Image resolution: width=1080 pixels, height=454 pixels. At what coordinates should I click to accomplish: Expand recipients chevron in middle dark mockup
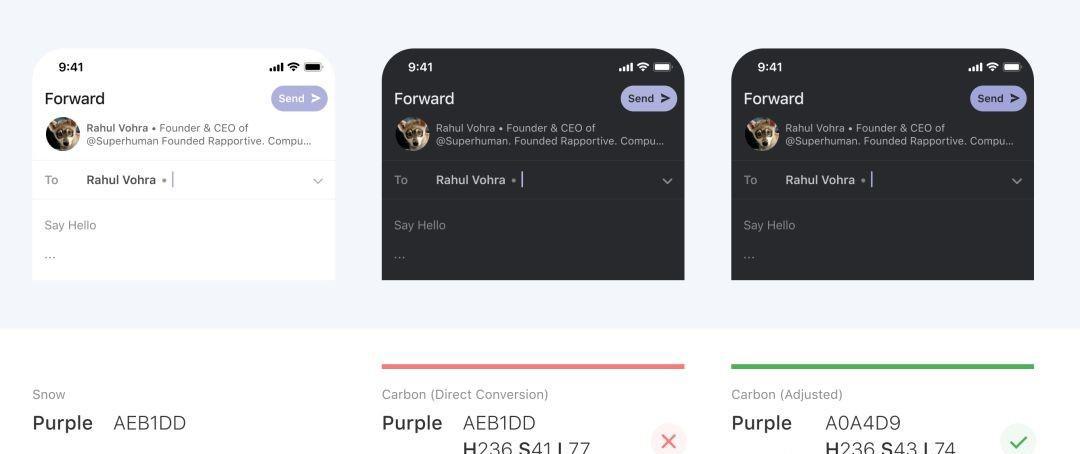coord(667,181)
